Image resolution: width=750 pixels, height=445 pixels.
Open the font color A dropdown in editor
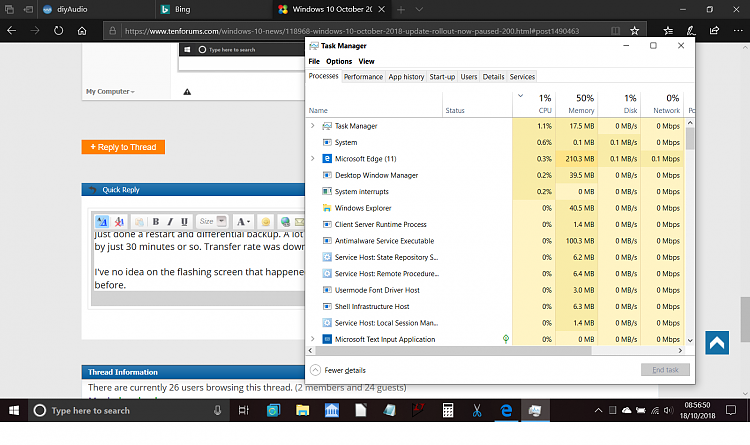coord(243,222)
